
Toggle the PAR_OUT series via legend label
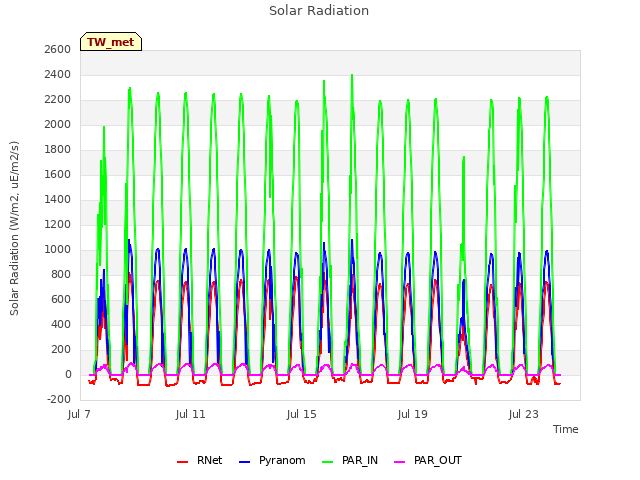click(438, 460)
